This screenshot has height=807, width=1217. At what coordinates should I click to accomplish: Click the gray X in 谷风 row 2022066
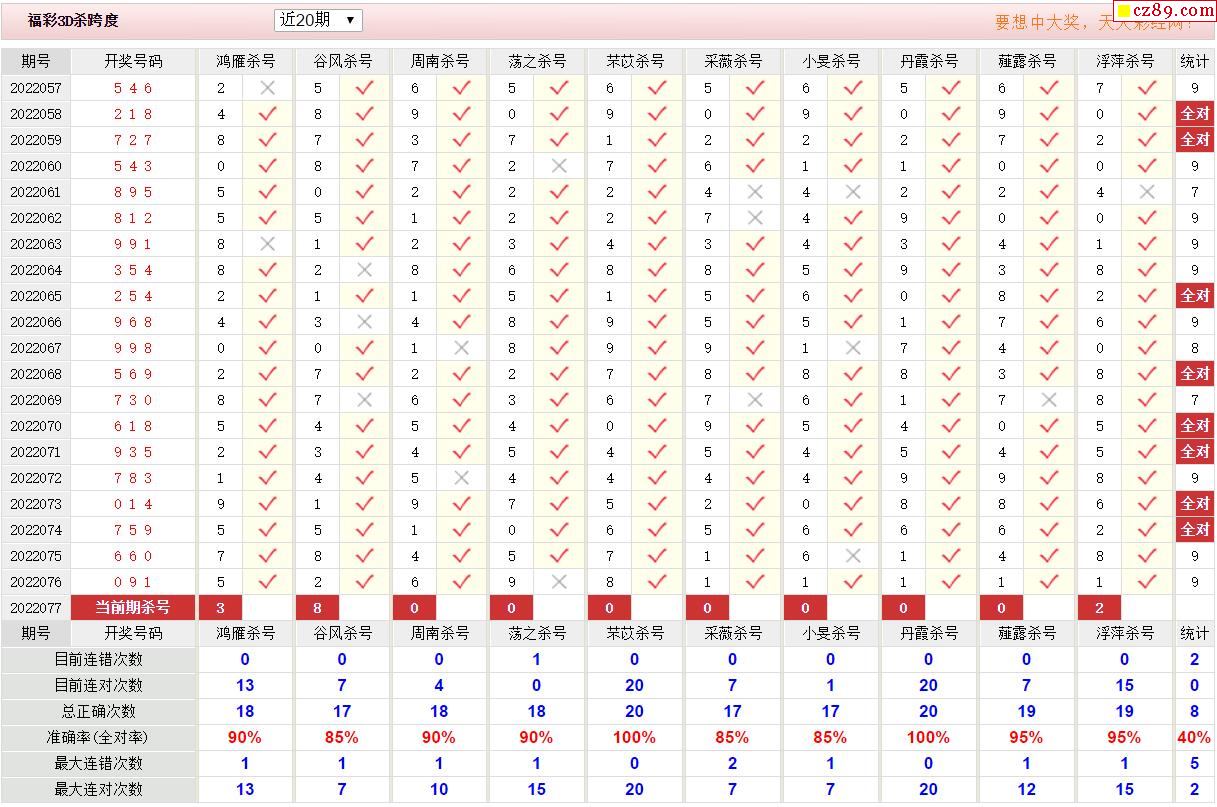coord(365,322)
